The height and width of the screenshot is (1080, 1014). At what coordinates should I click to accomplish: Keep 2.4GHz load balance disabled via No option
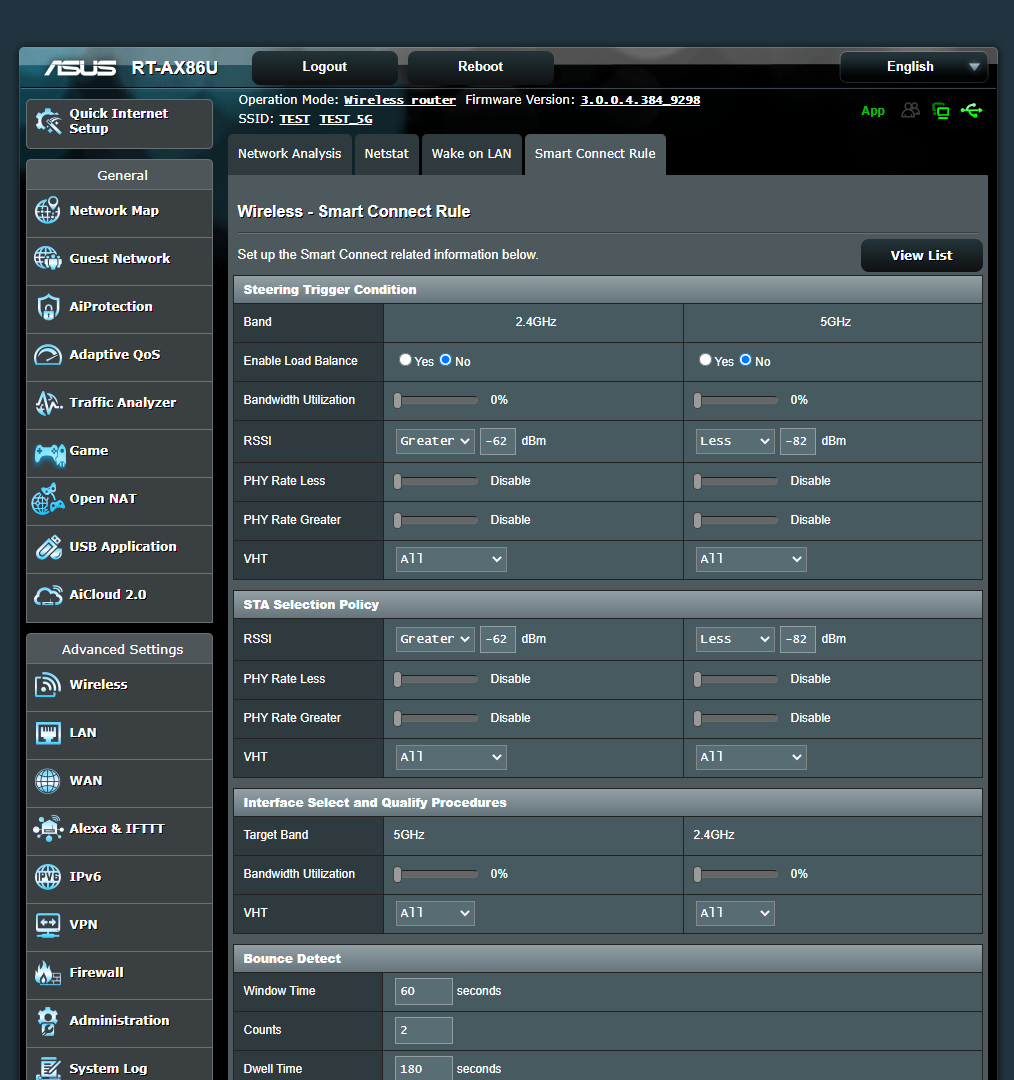[445, 360]
